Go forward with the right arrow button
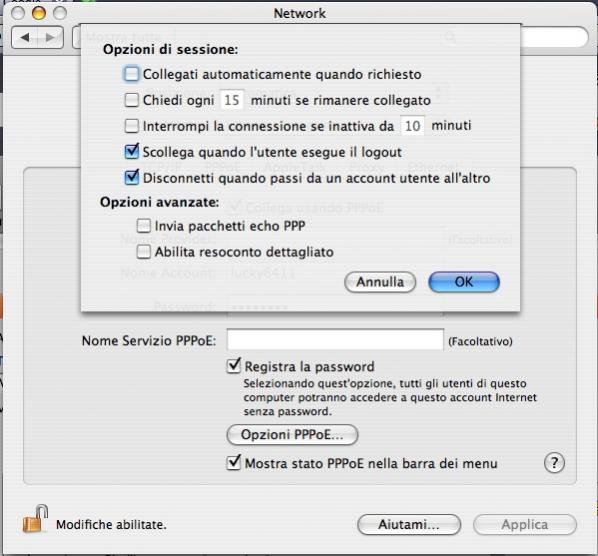 (50, 37)
